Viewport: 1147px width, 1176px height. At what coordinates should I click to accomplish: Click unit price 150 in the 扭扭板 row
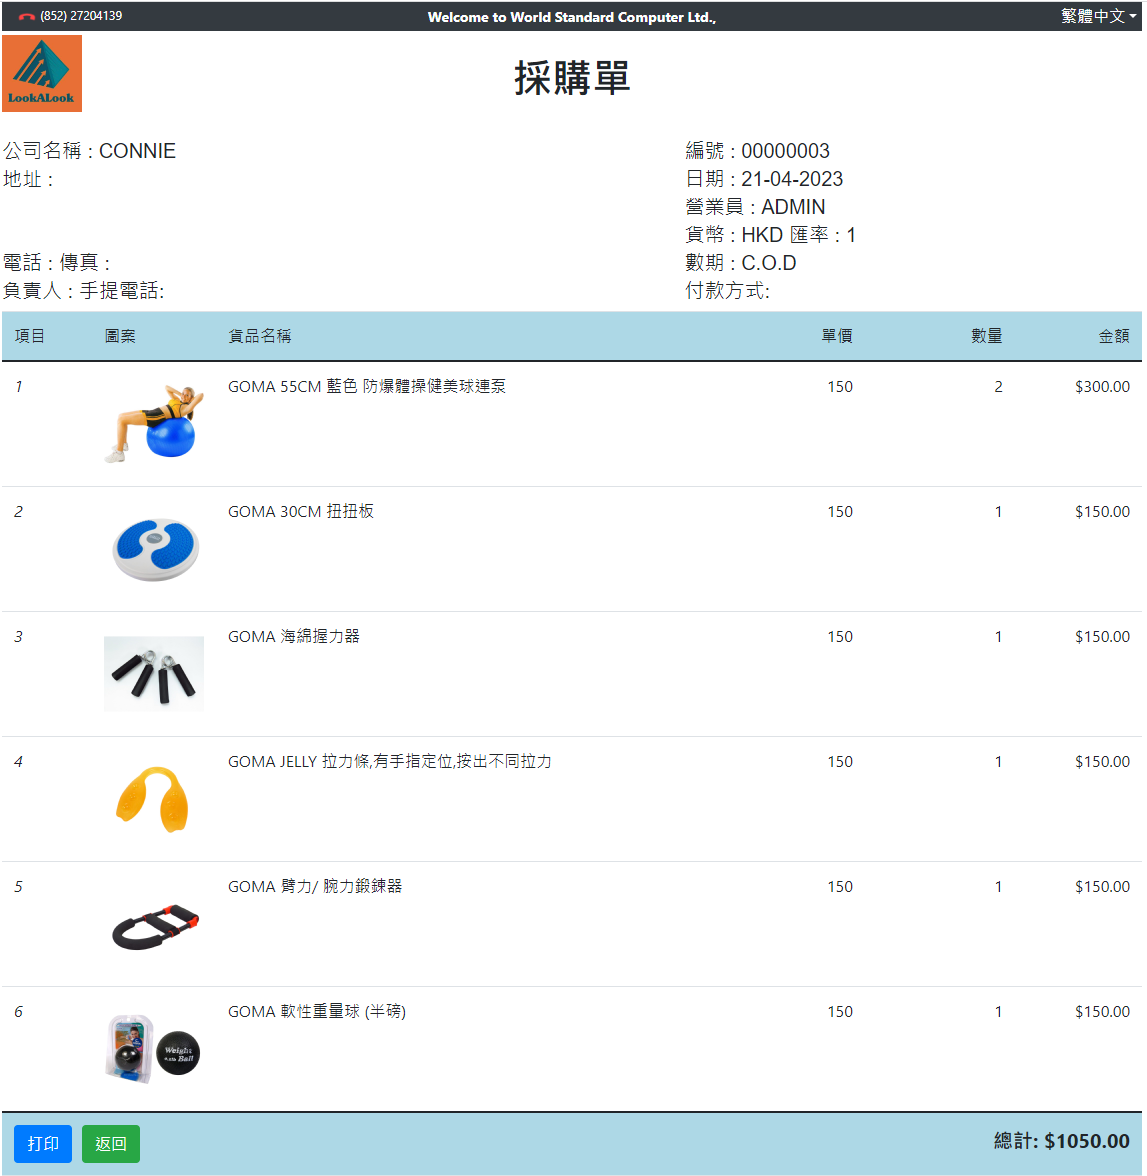pos(840,512)
